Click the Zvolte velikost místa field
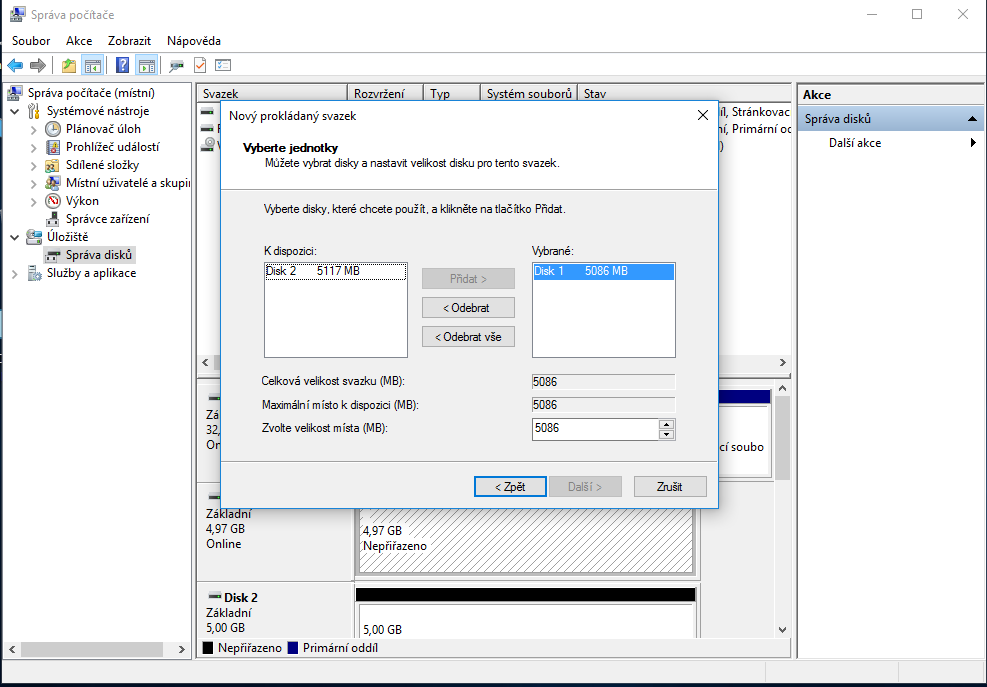987x687 pixels. coord(595,429)
